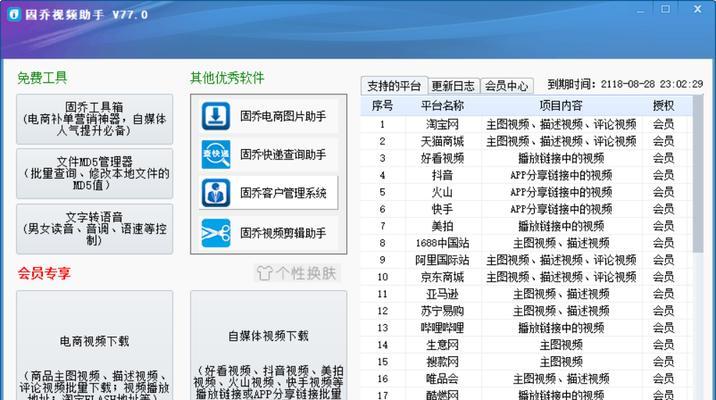The width and height of the screenshot is (716, 400).
Task: Click 平台名称 column header
Action: pyautogui.click(x=442, y=106)
